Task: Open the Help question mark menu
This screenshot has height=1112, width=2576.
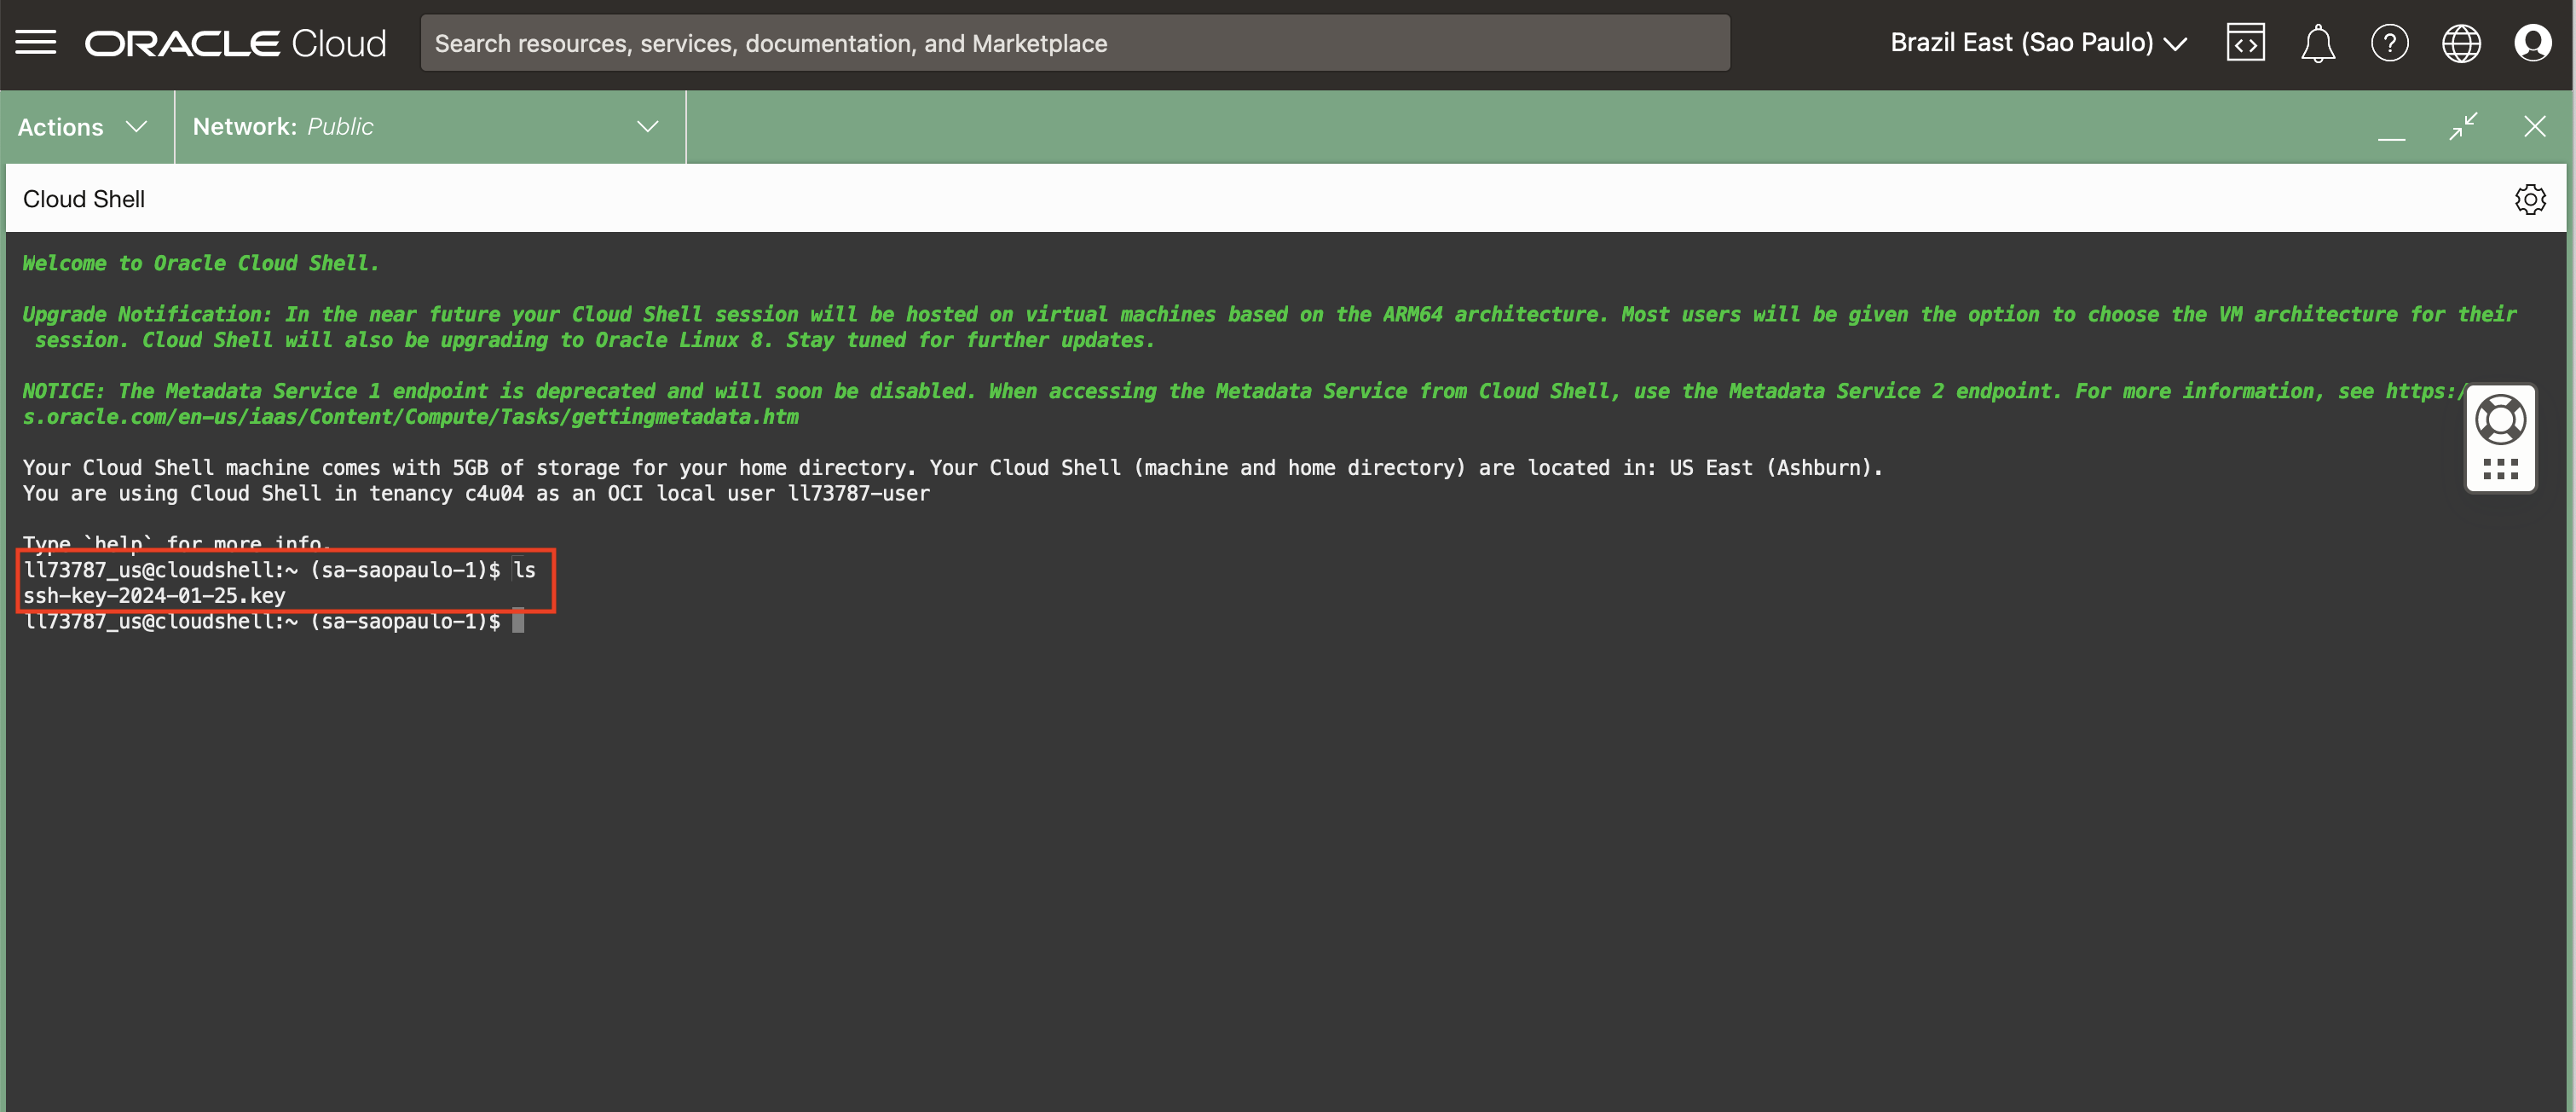Action: point(2389,43)
